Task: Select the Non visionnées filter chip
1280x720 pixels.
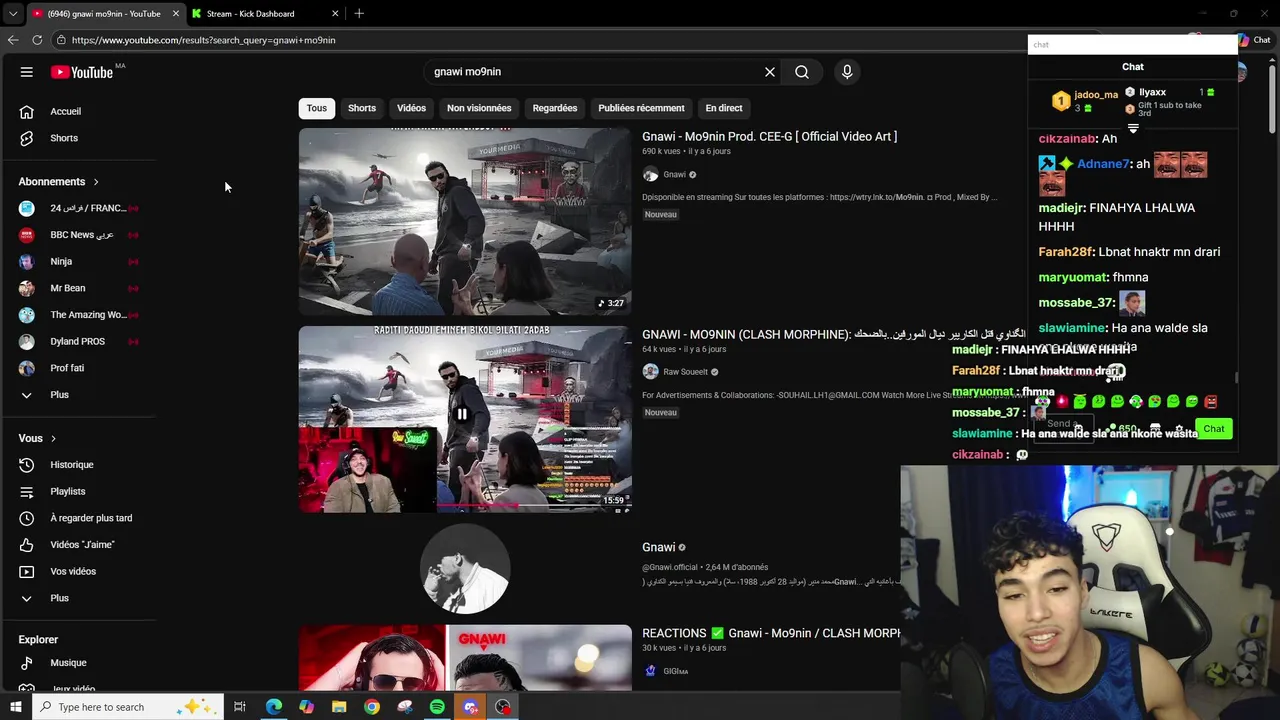Action: pyautogui.click(x=479, y=108)
